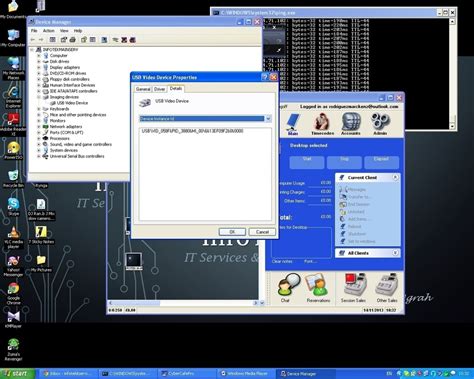
Task: Open My Computer desktop icon
Action: click(x=13, y=37)
